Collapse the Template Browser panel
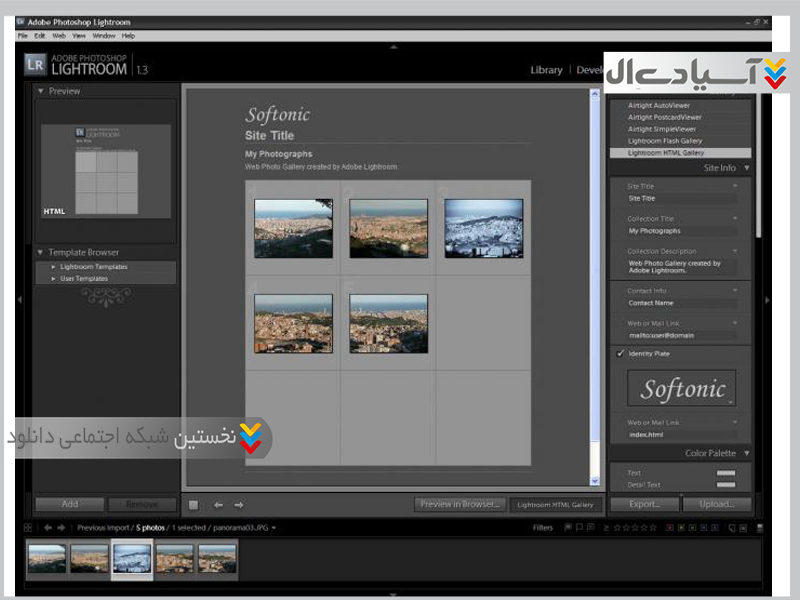Image resolution: width=800 pixels, height=600 pixels. 41,253
